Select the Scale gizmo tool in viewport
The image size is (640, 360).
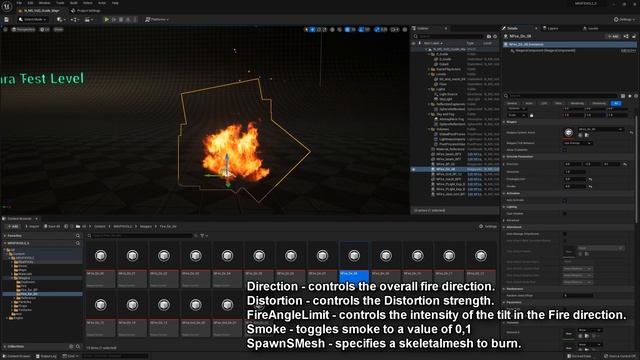325,29
